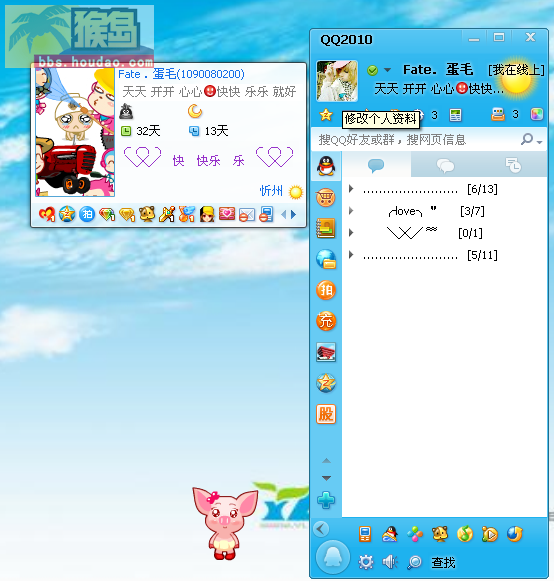Switch to the single-bubble contacts tab

[x=376, y=165]
